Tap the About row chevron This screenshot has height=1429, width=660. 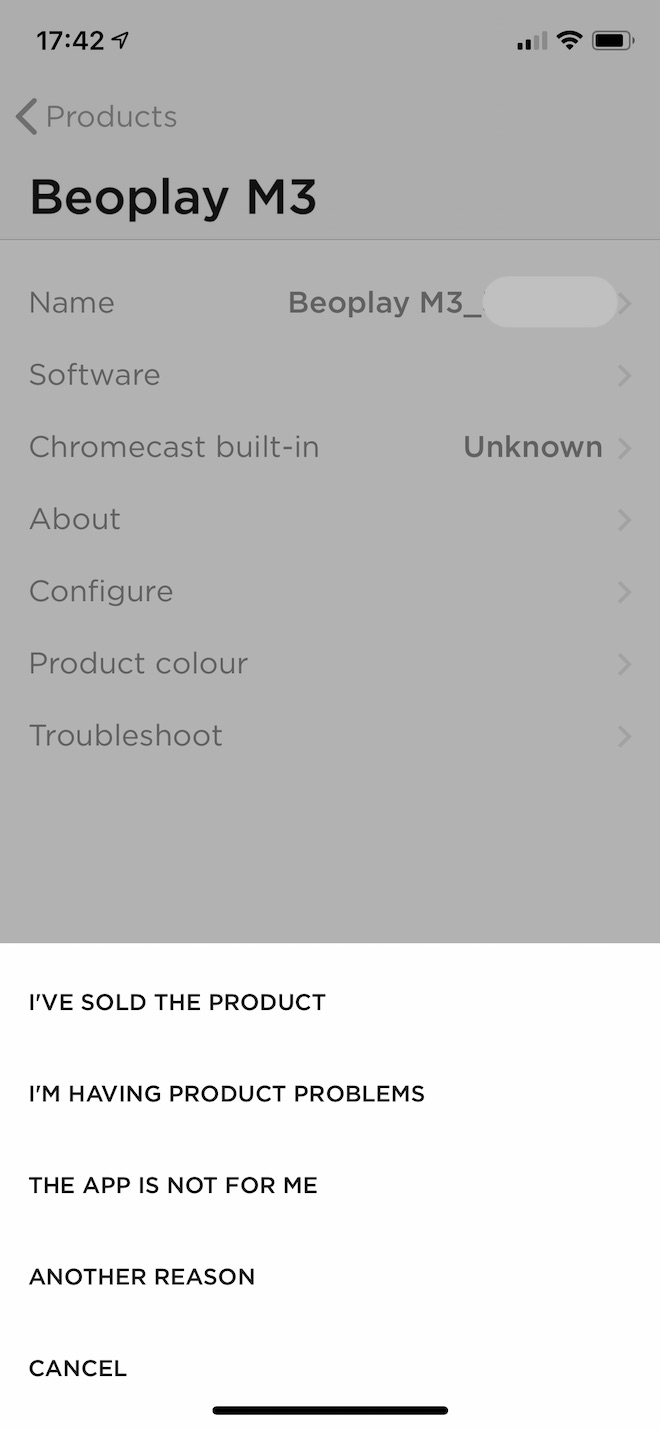point(624,519)
